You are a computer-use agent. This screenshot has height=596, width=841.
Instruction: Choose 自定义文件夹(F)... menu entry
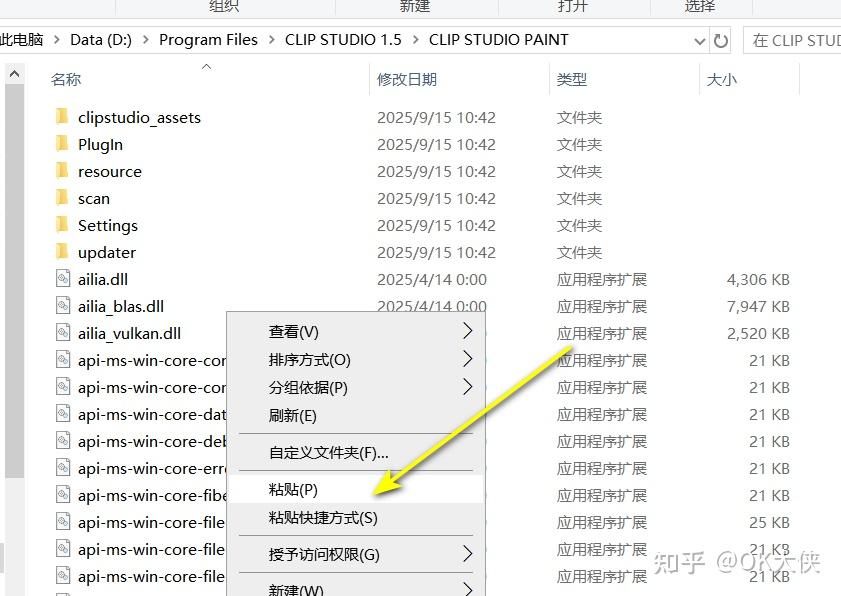(x=356, y=452)
